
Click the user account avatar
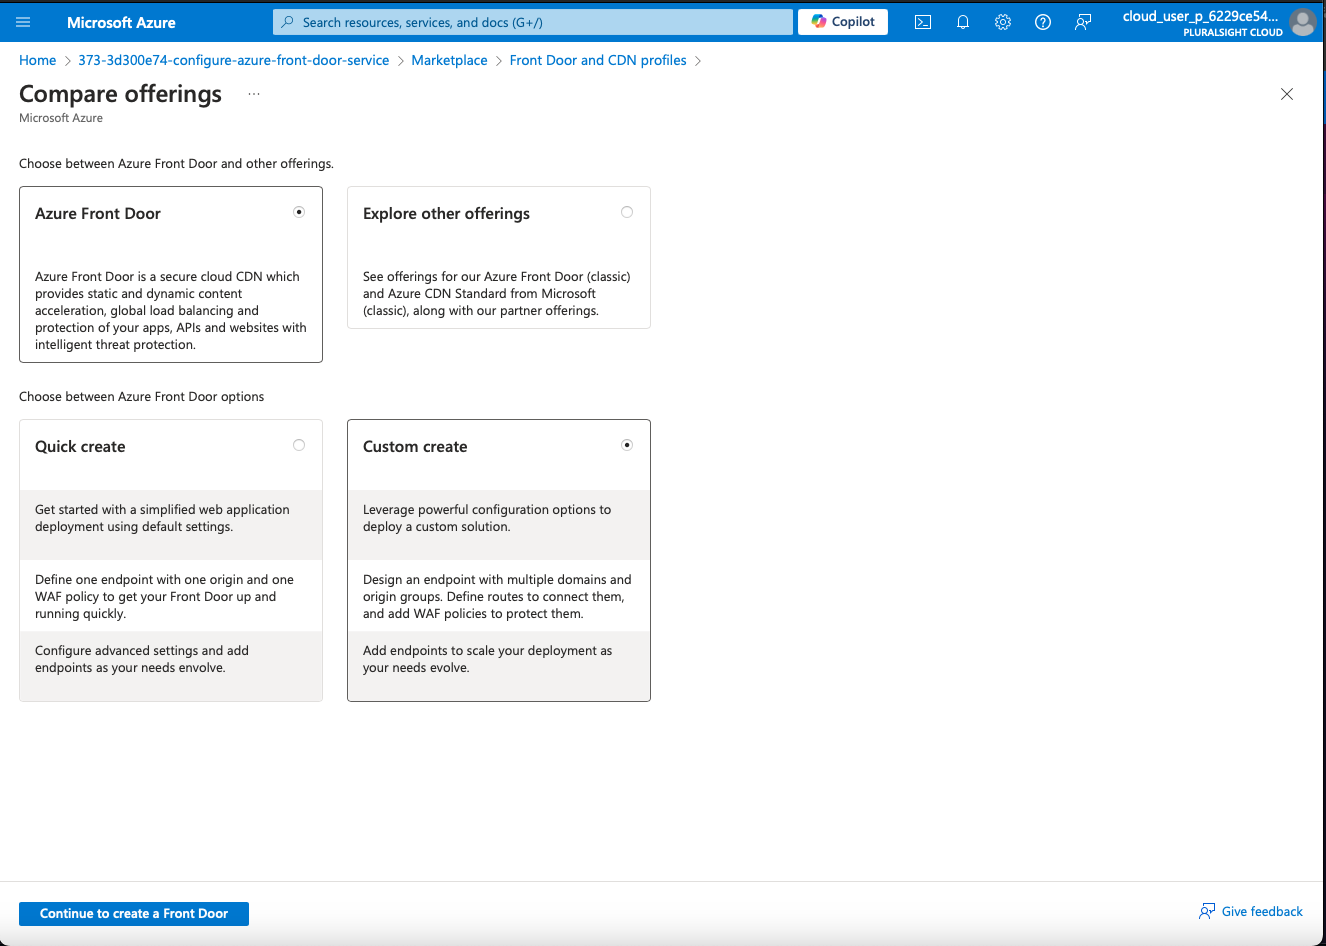pos(1303,22)
